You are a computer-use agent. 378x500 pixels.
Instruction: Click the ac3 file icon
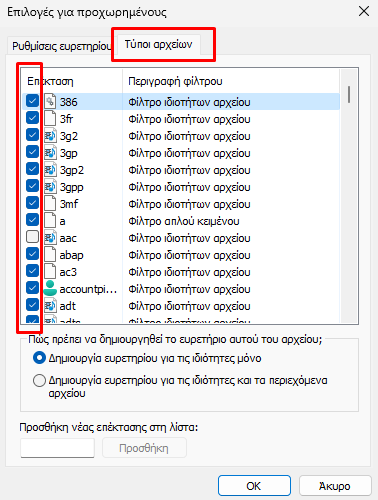[x=50, y=271]
